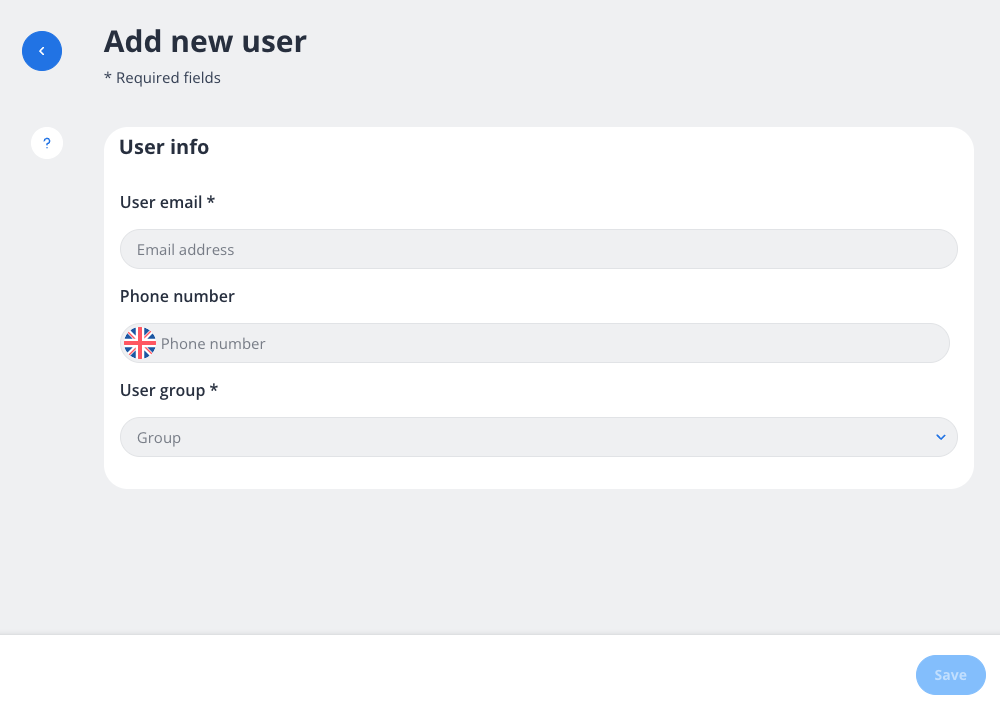The height and width of the screenshot is (708, 1000).
Task: Click the Add new user page title
Action: point(205,42)
